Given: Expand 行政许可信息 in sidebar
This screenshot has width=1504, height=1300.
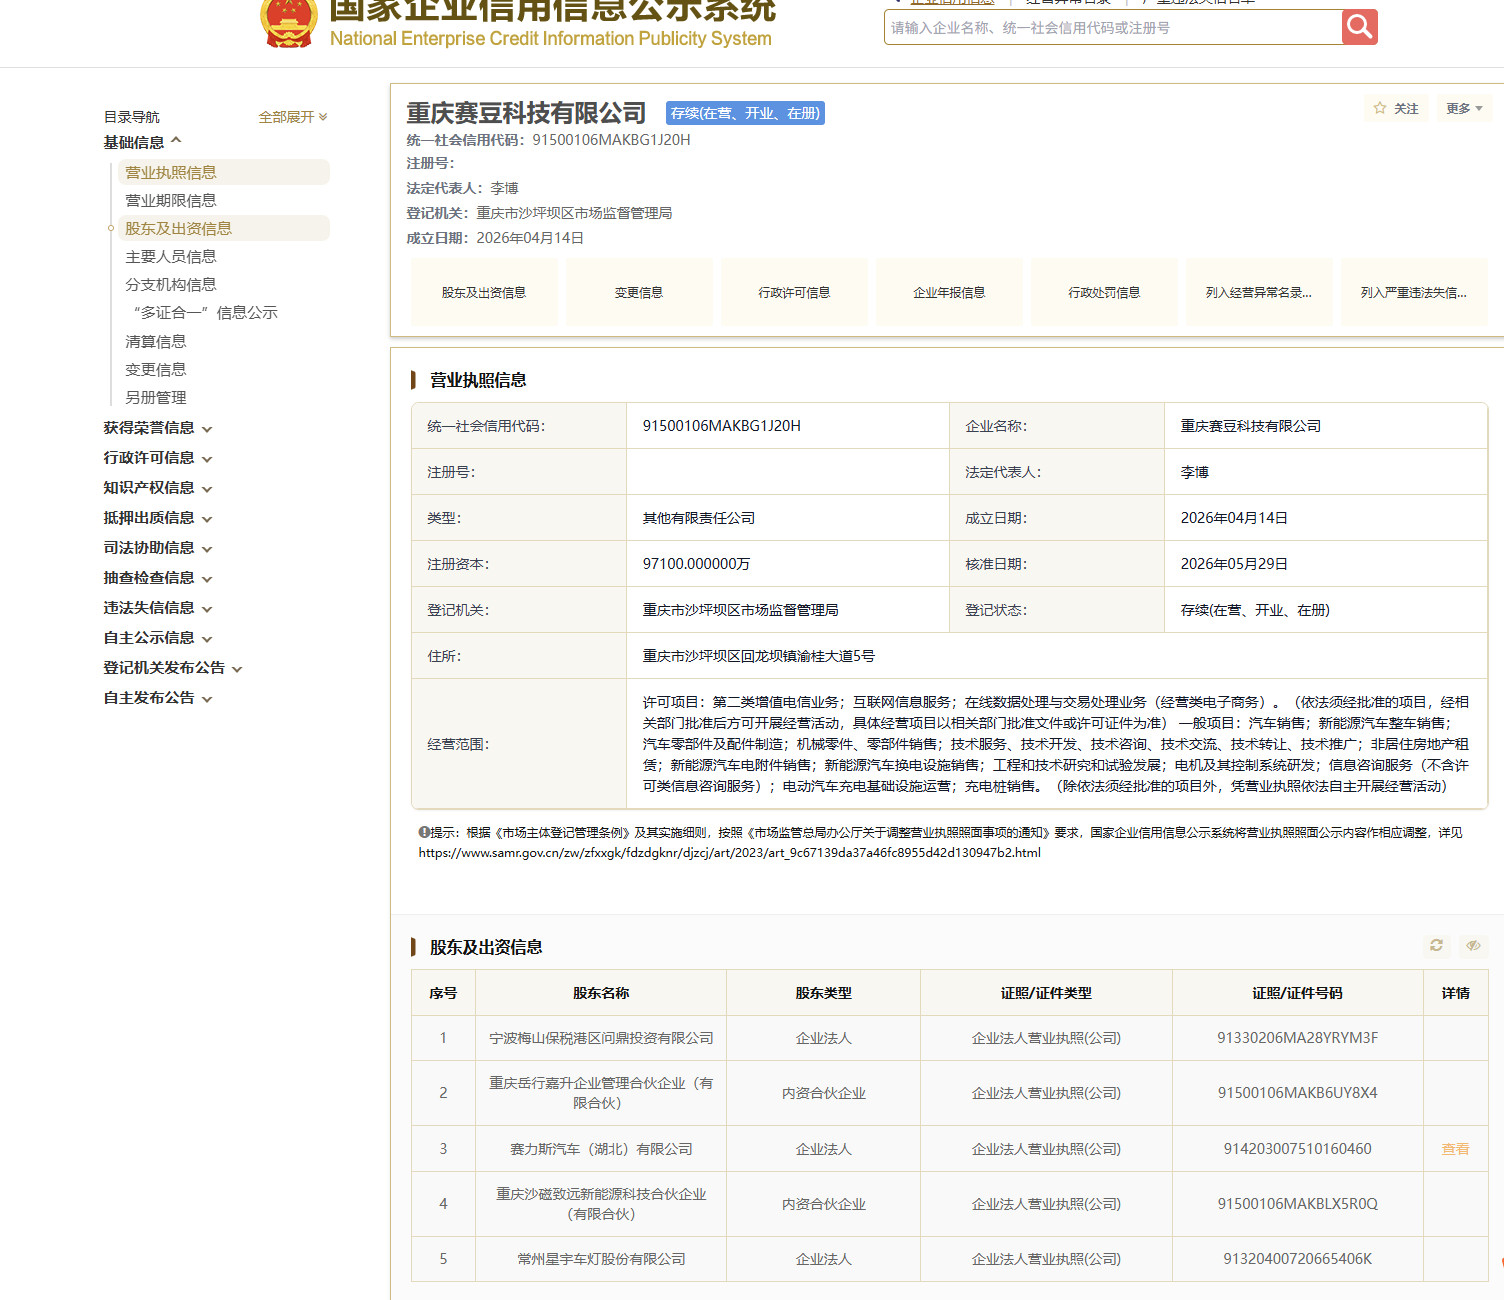Looking at the screenshot, I should 158,458.
